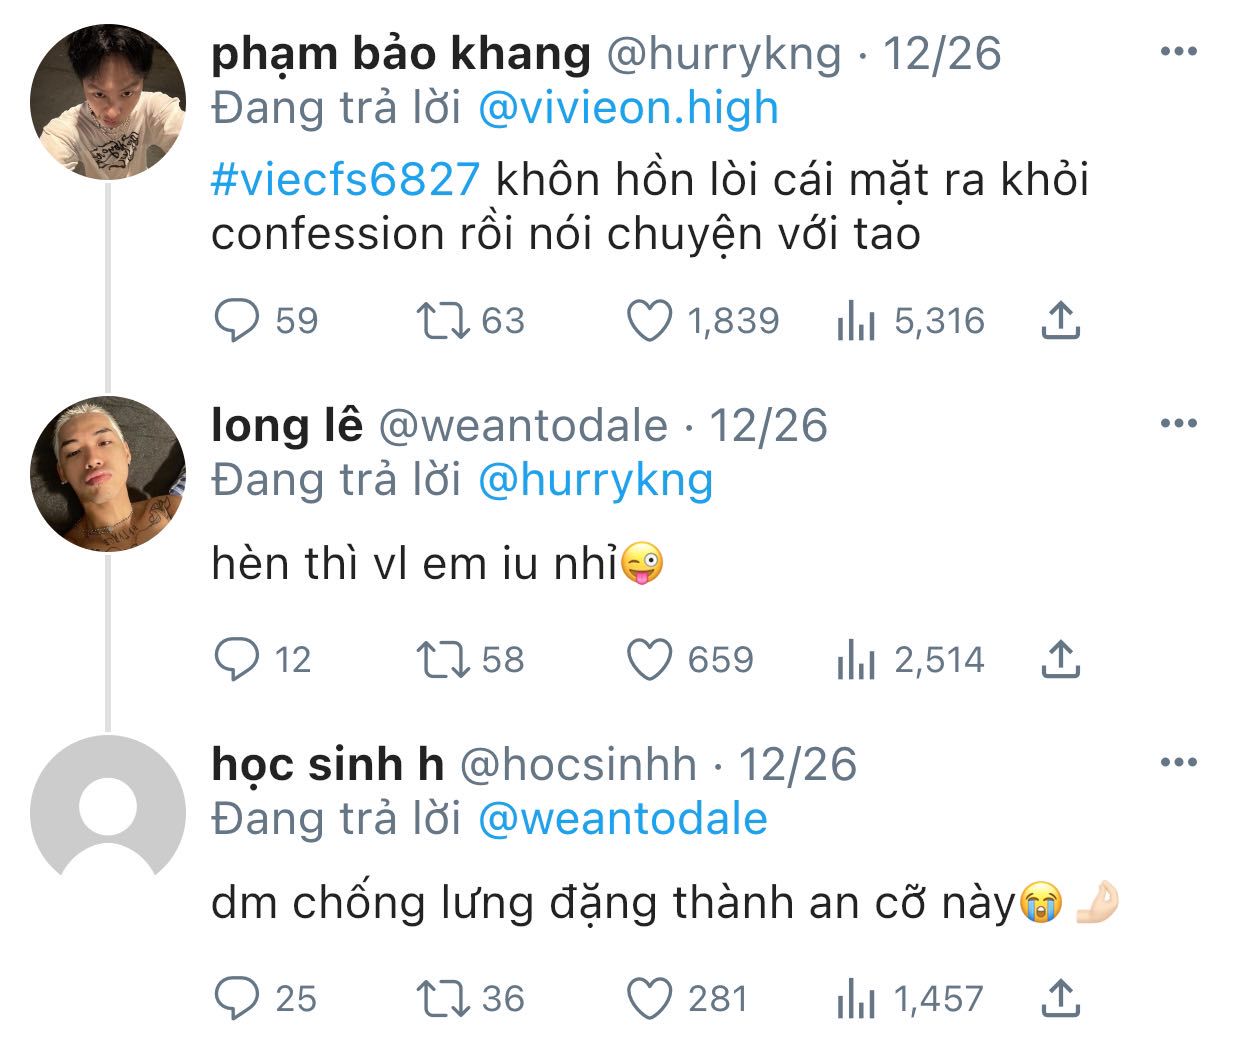Reply to học sinh h's tweet

238,998
